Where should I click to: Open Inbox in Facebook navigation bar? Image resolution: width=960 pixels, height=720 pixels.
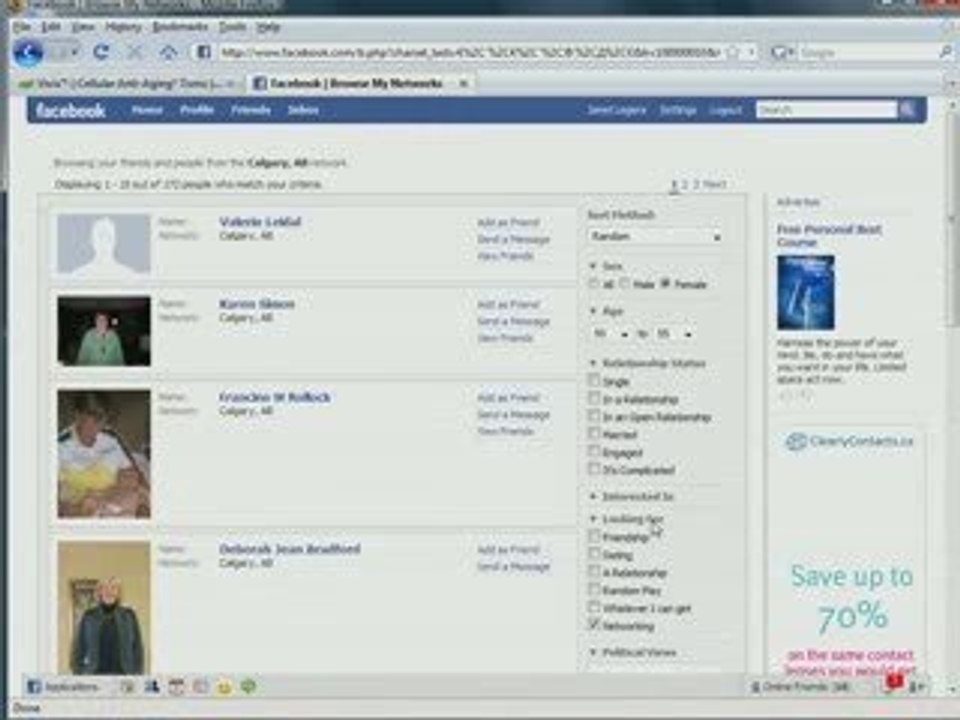(x=303, y=110)
